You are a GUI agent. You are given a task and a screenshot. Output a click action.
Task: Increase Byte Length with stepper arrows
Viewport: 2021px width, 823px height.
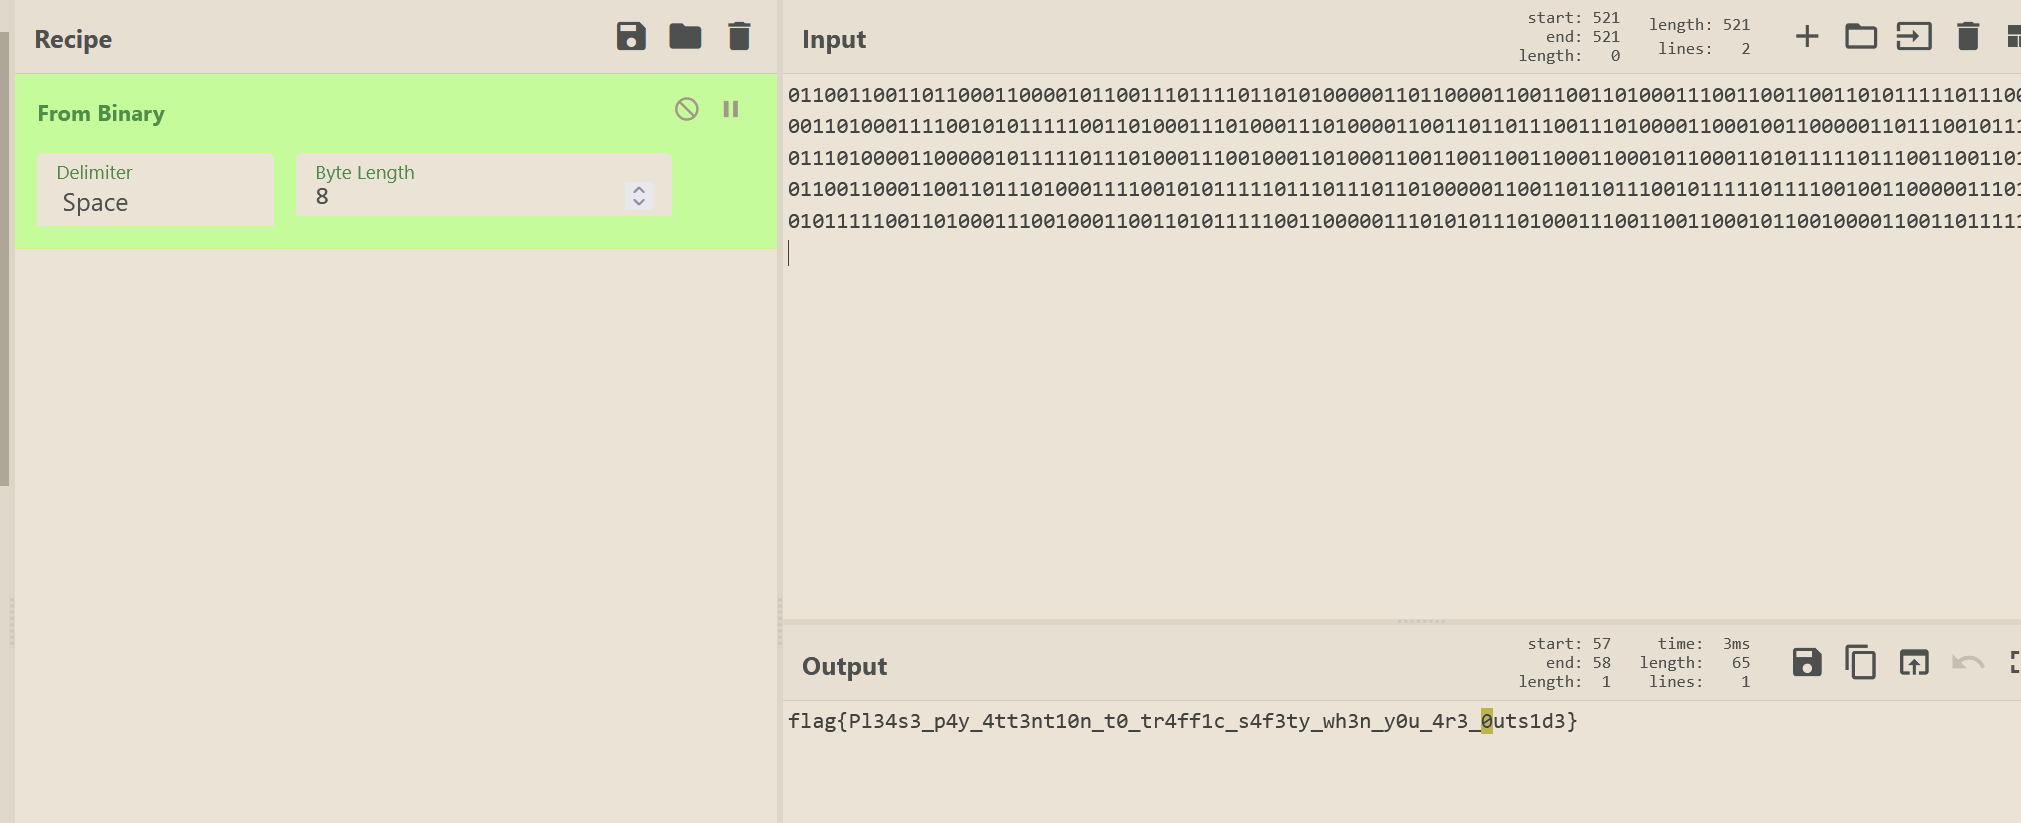click(x=639, y=189)
